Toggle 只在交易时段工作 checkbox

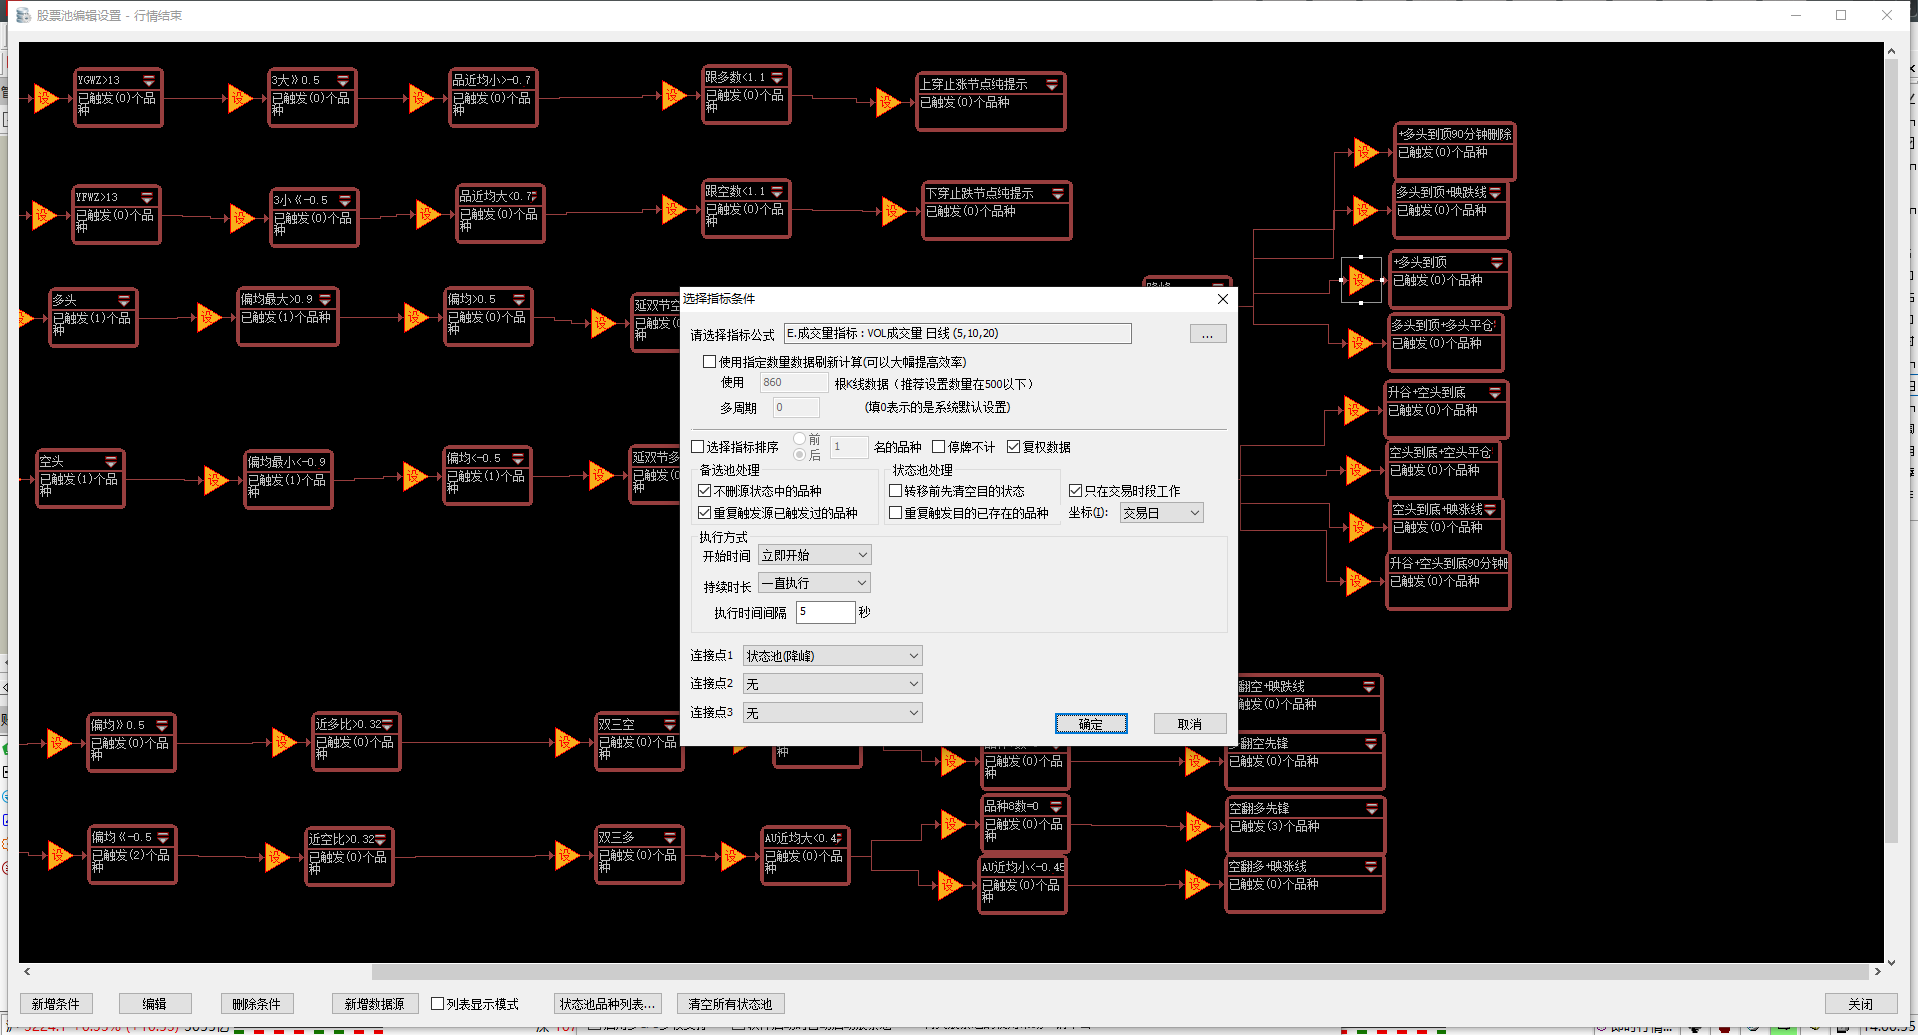[1075, 491]
